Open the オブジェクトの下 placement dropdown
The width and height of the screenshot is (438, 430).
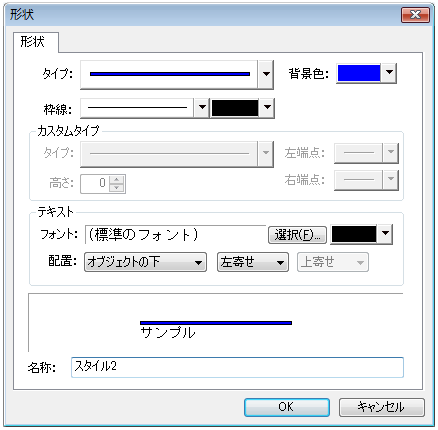pos(145,262)
